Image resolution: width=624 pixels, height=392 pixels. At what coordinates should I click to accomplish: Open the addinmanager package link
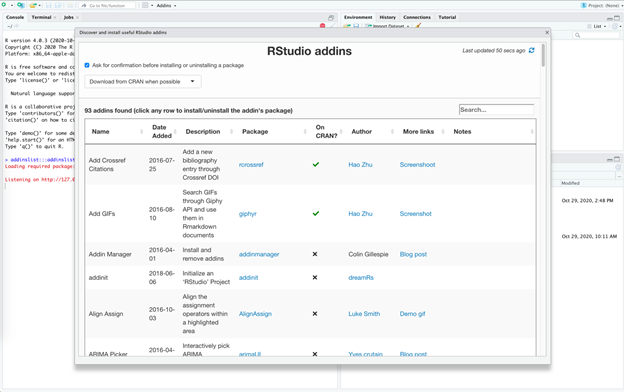pyautogui.click(x=259, y=254)
